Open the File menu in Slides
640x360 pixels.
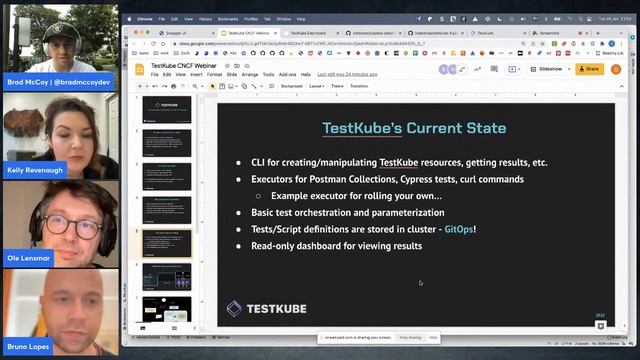pos(154,75)
